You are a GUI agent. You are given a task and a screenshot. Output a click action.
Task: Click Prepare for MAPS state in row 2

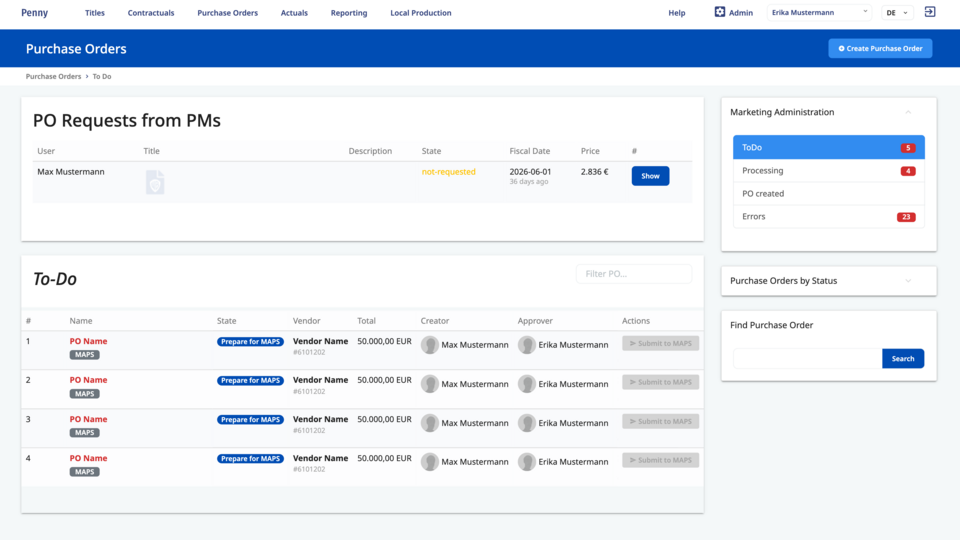coord(250,380)
